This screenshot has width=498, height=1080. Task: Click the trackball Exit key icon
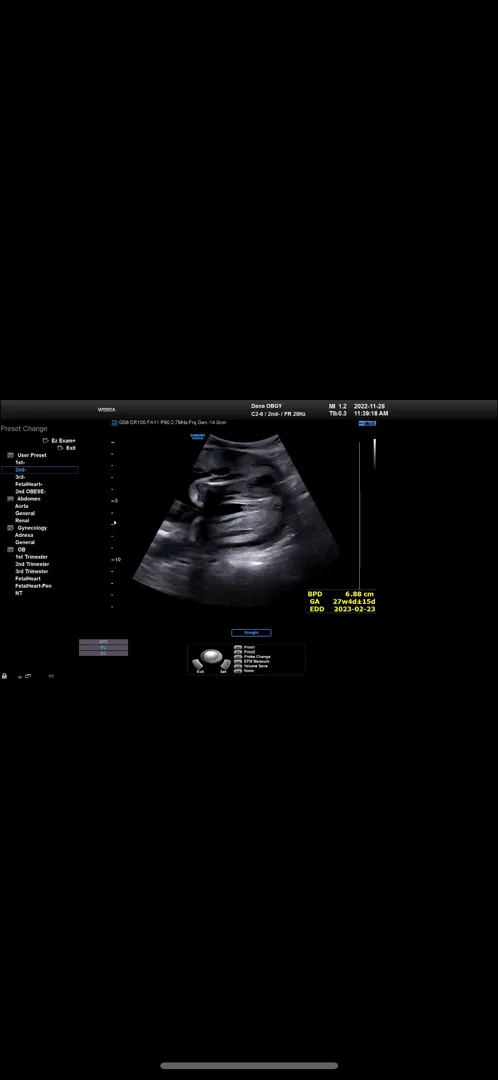[x=200, y=665]
